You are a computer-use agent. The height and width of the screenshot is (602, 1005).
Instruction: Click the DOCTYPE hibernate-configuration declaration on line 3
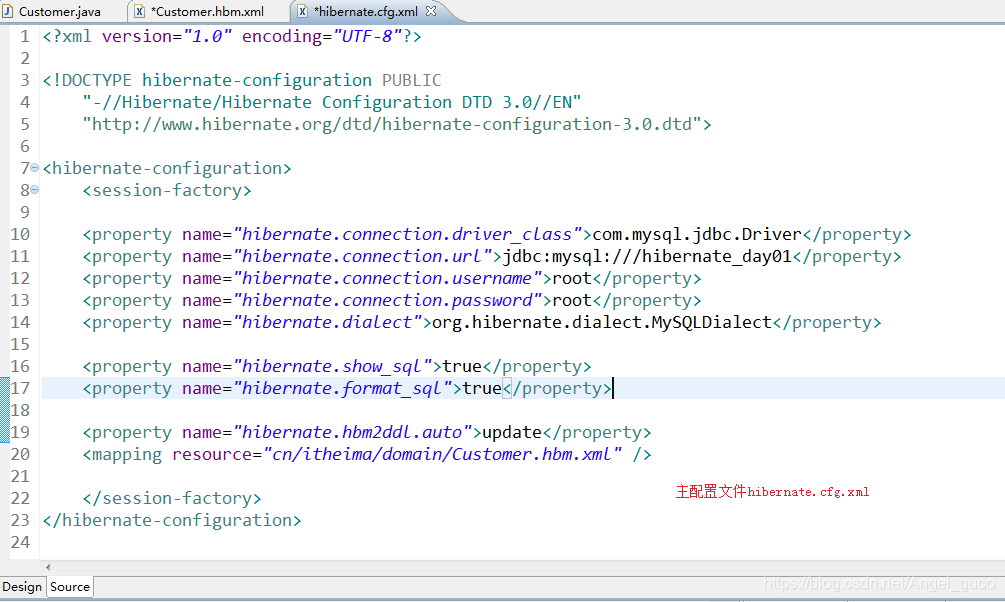point(242,80)
